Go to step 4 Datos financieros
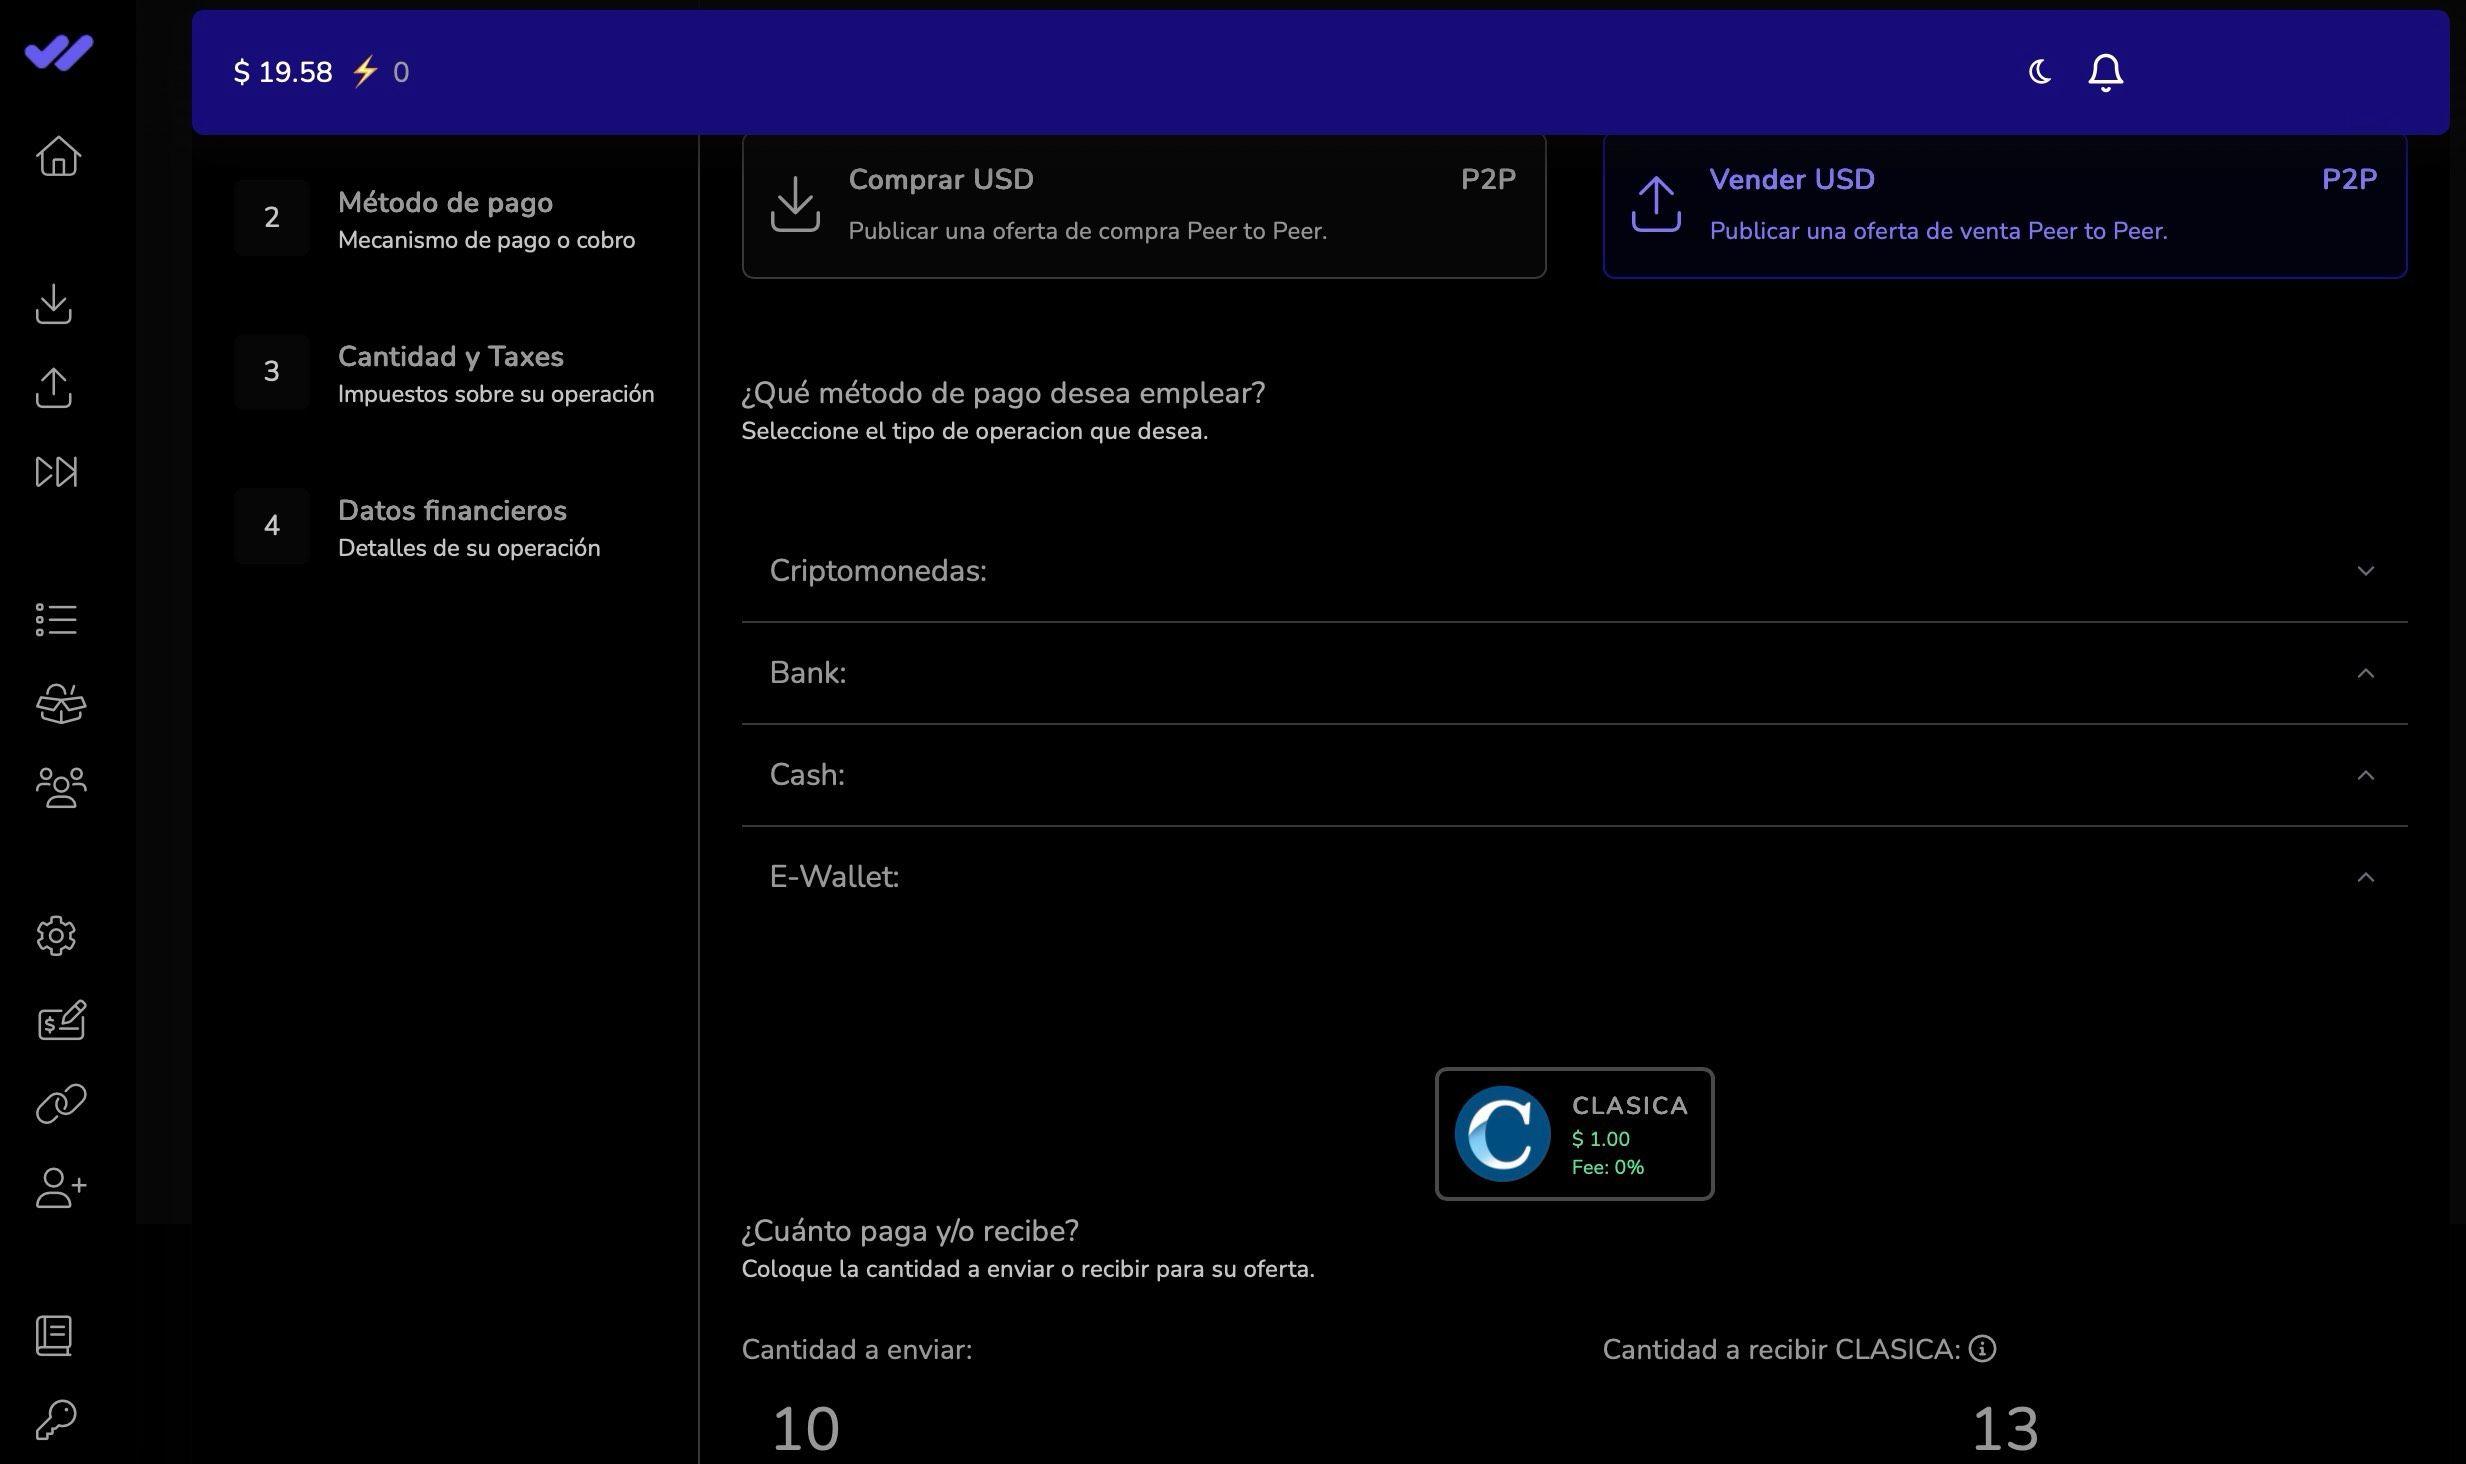This screenshot has width=2466, height=1464. 452,526
